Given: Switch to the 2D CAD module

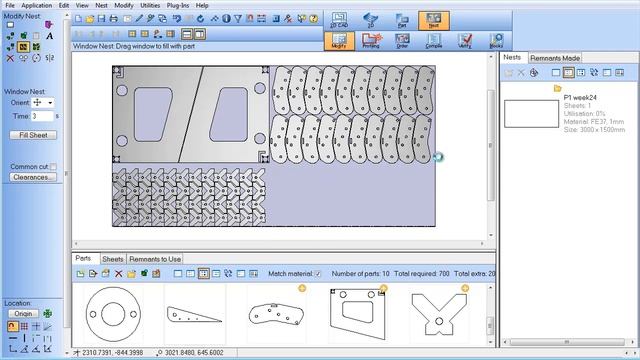Looking at the screenshot, I should pos(339,20).
